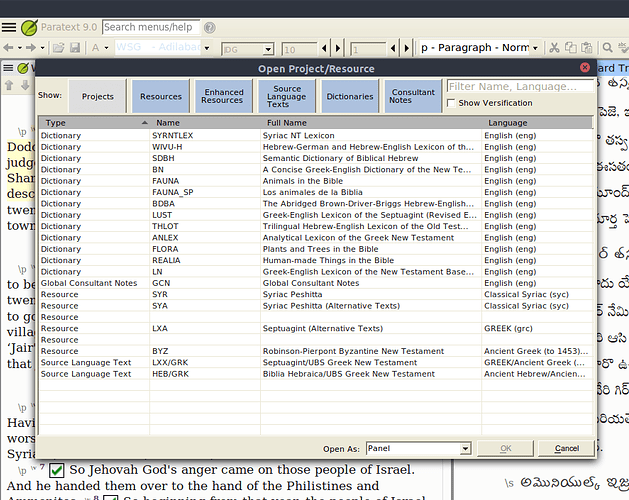The image size is (629, 500).
Task: Open the help question mark icon
Action: 209,27
